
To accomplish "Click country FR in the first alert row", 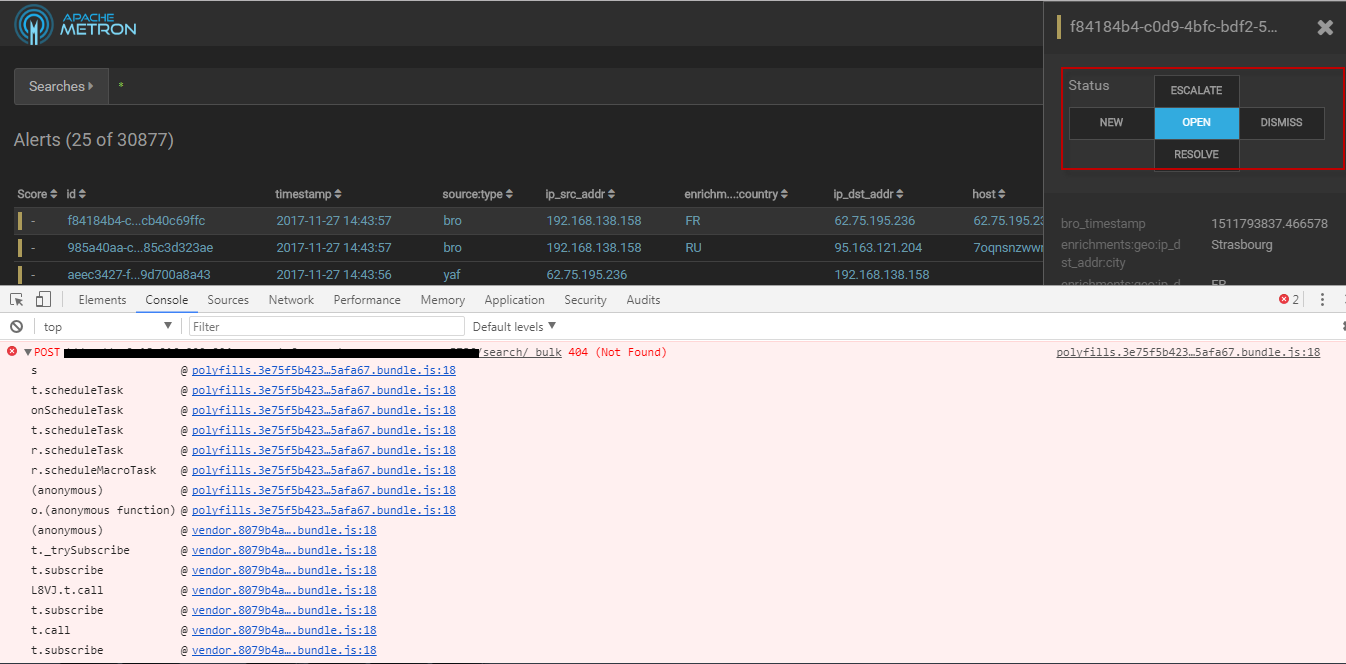I will click(x=693, y=220).
